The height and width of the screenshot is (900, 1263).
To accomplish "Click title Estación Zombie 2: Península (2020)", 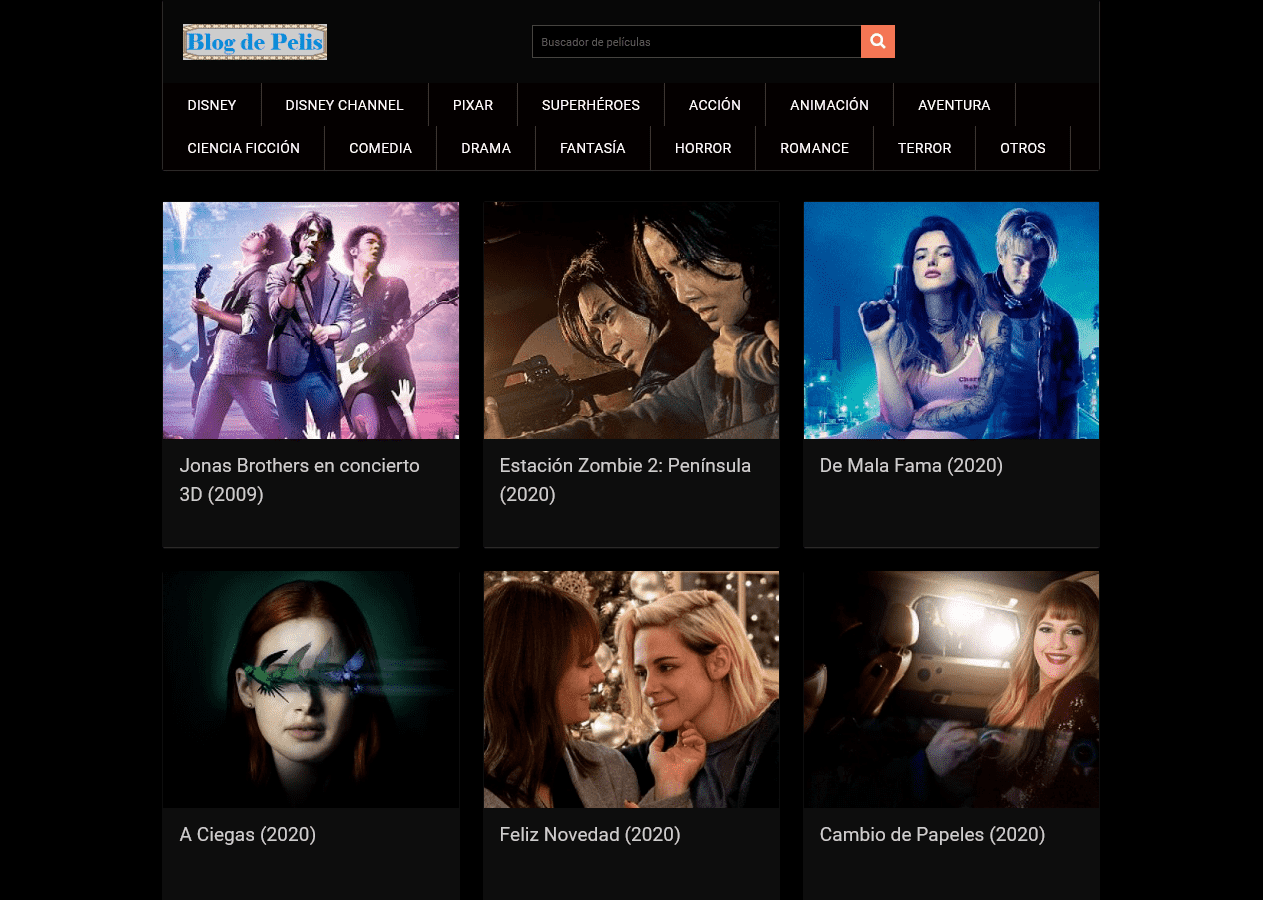I will (x=625, y=480).
